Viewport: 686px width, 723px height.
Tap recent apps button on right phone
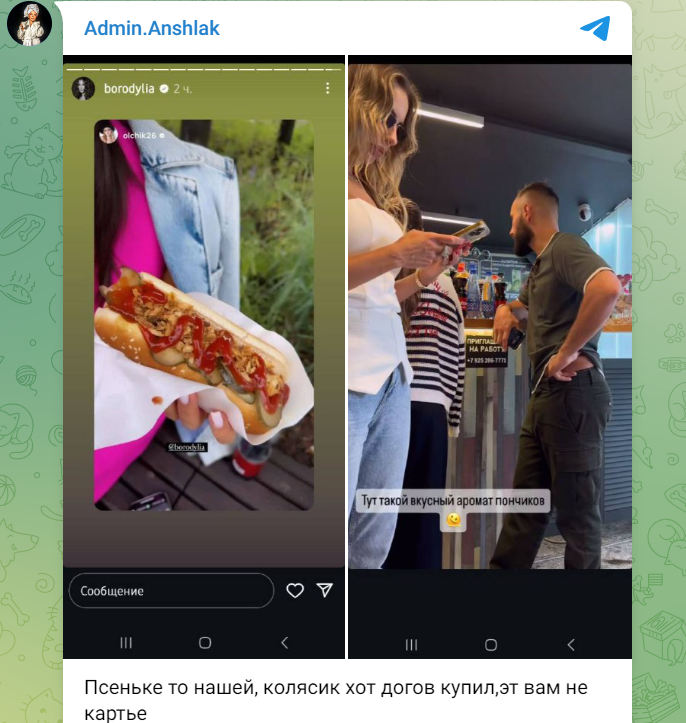411,645
